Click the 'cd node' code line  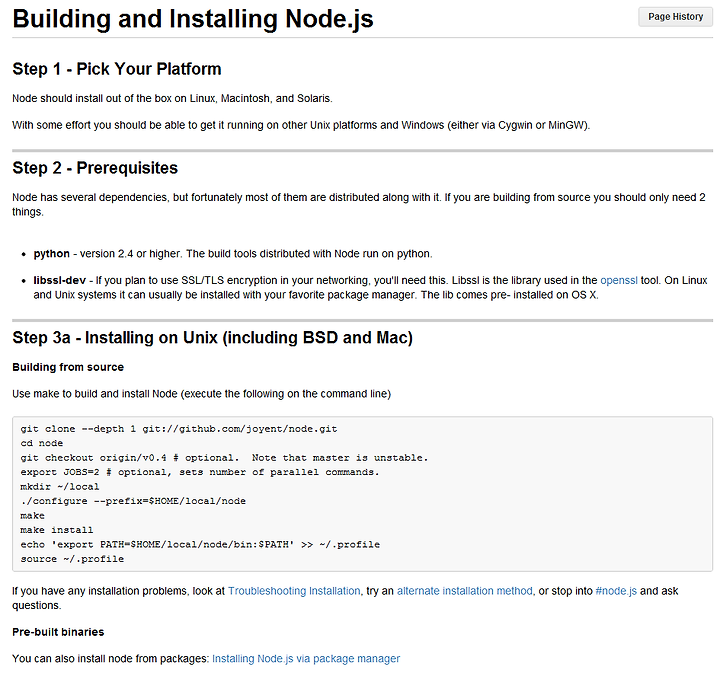[x=42, y=443]
